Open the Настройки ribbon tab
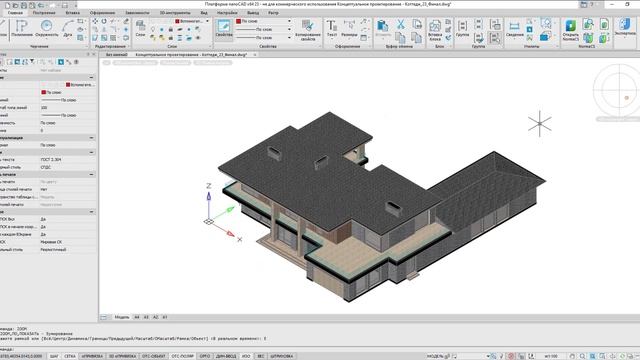The height and width of the screenshot is (360, 640). [x=227, y=13]
